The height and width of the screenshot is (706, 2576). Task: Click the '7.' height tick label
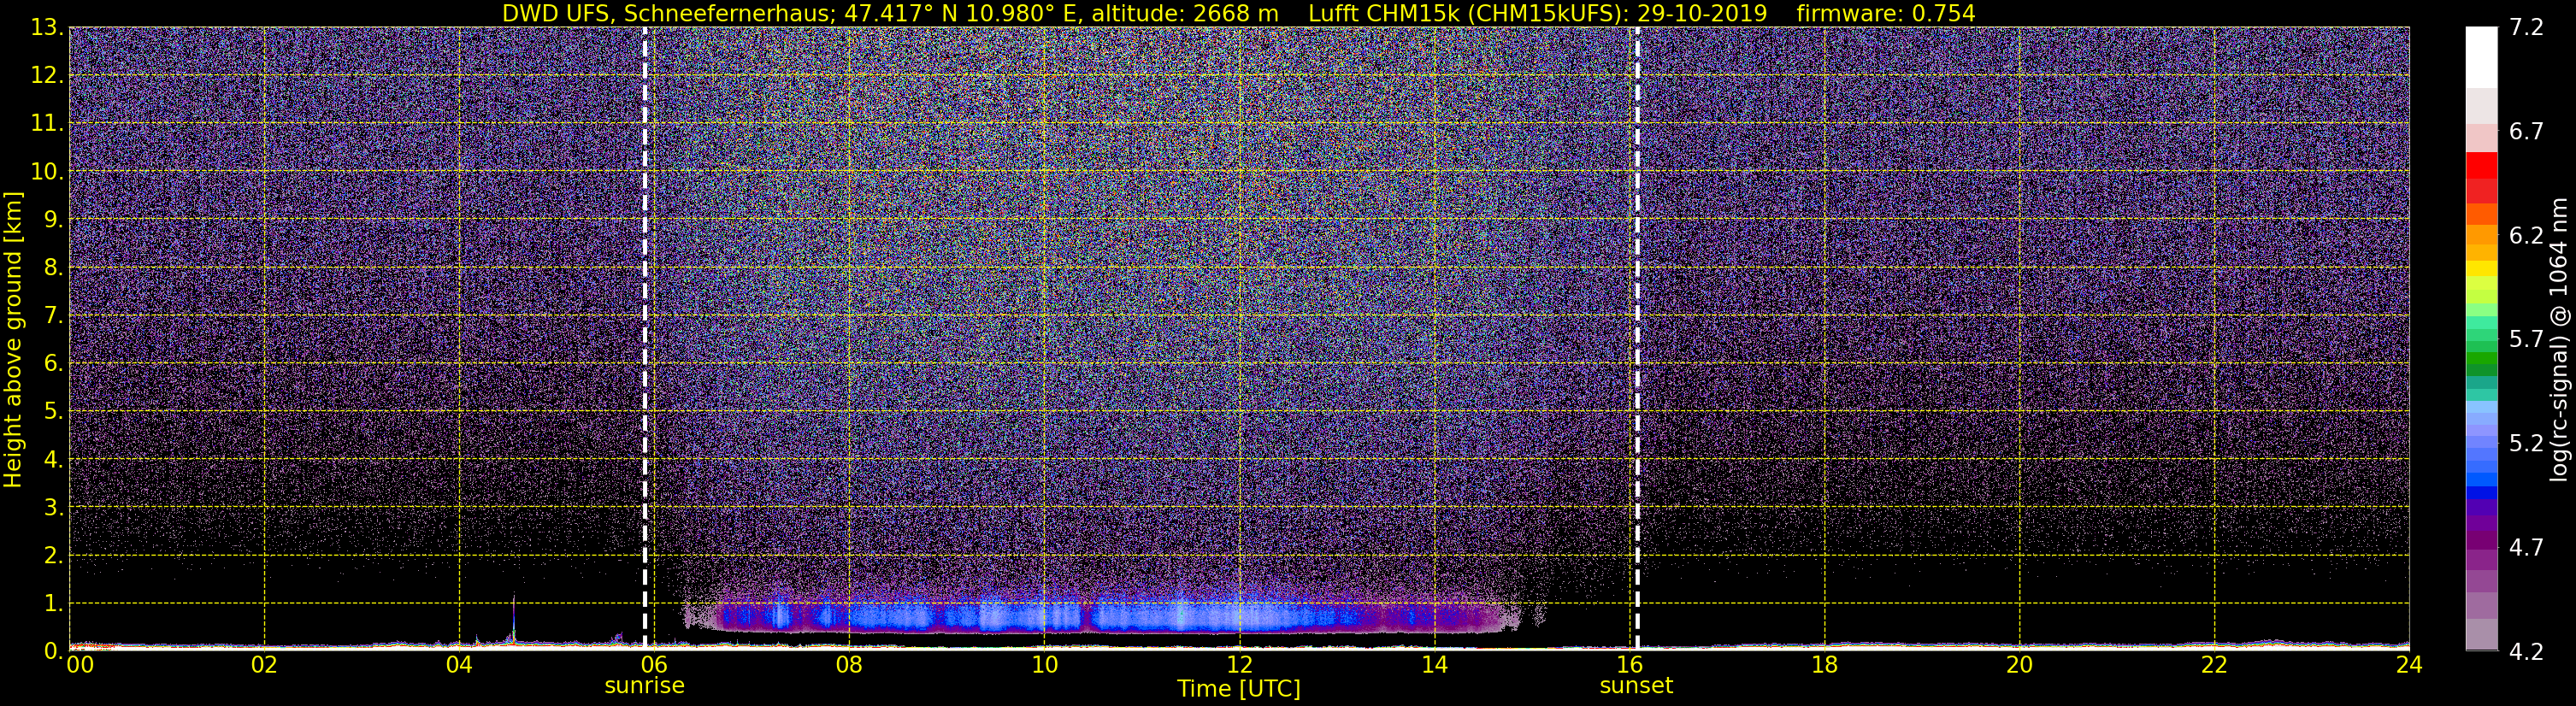53,316
